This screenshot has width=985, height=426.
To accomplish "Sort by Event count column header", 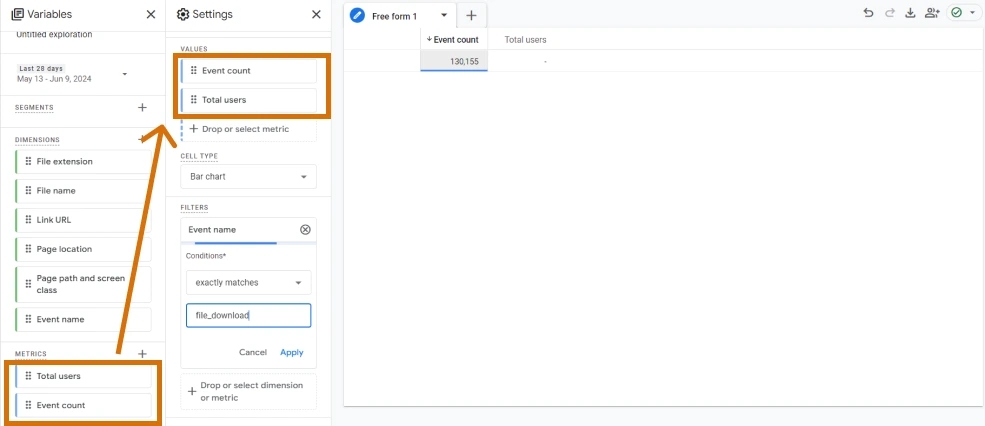I will tap(454, 39).
